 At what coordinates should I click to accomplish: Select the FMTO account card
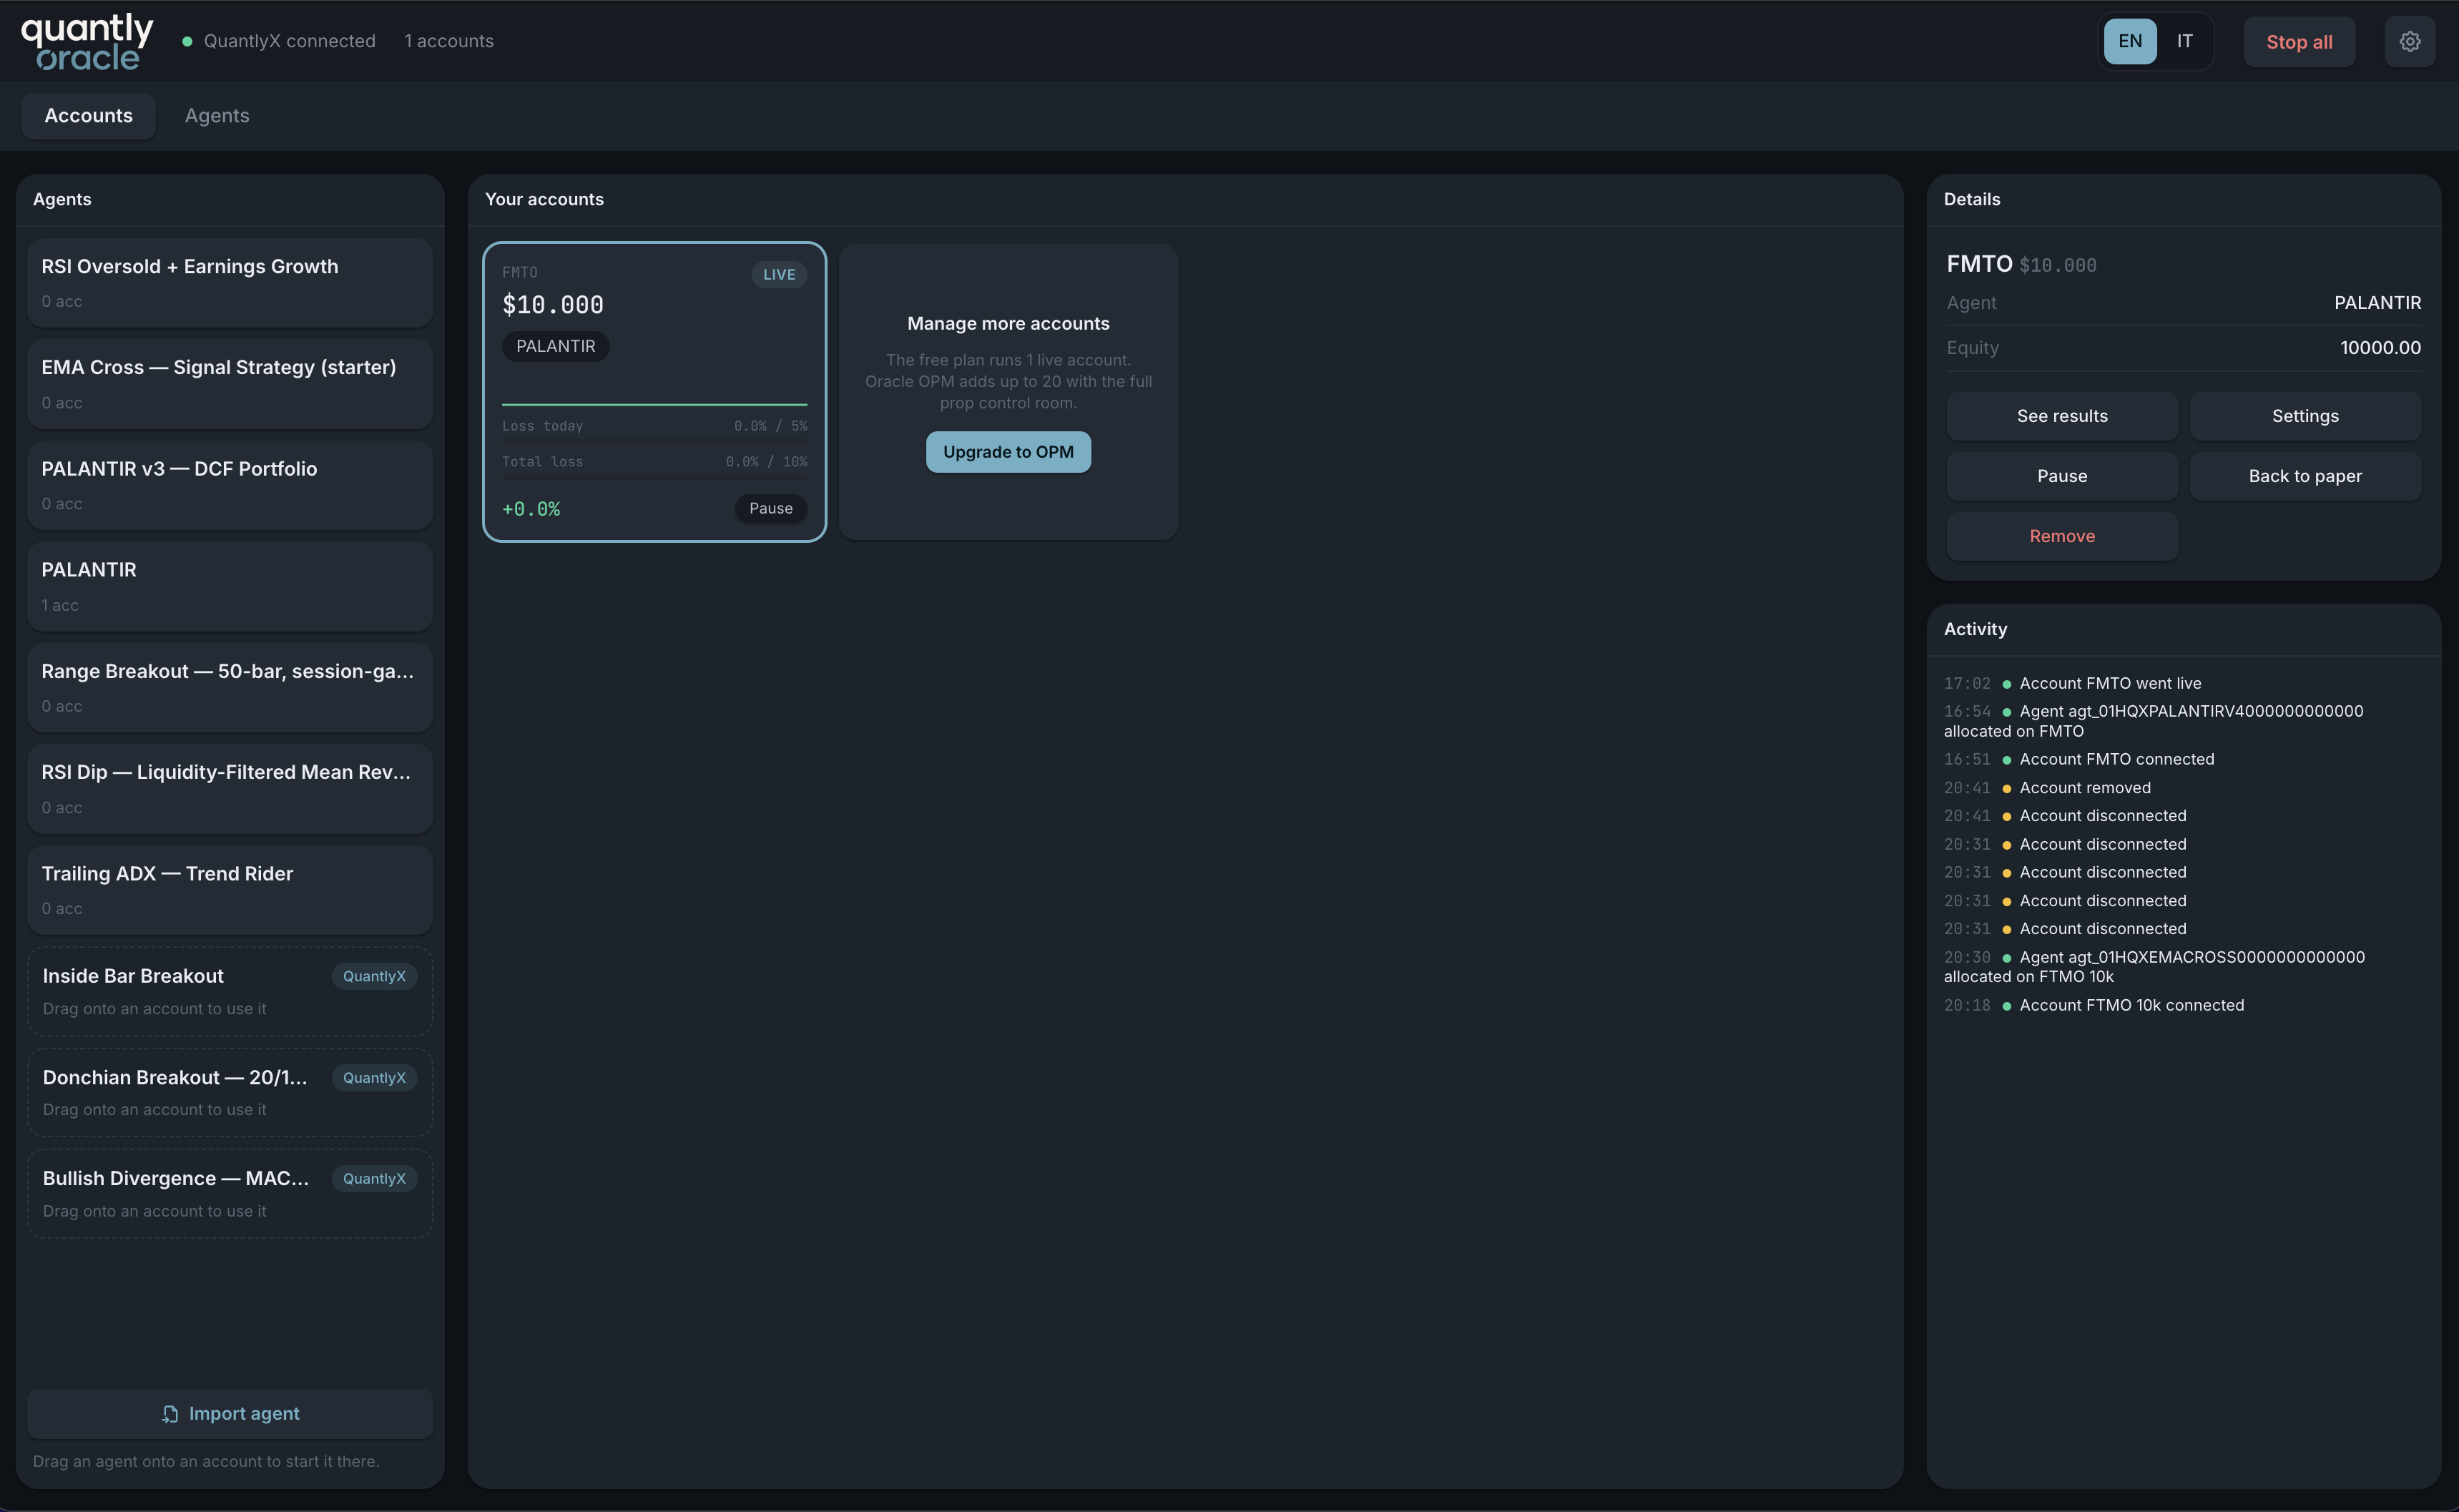pyautogui.click(x=655, y=392)
